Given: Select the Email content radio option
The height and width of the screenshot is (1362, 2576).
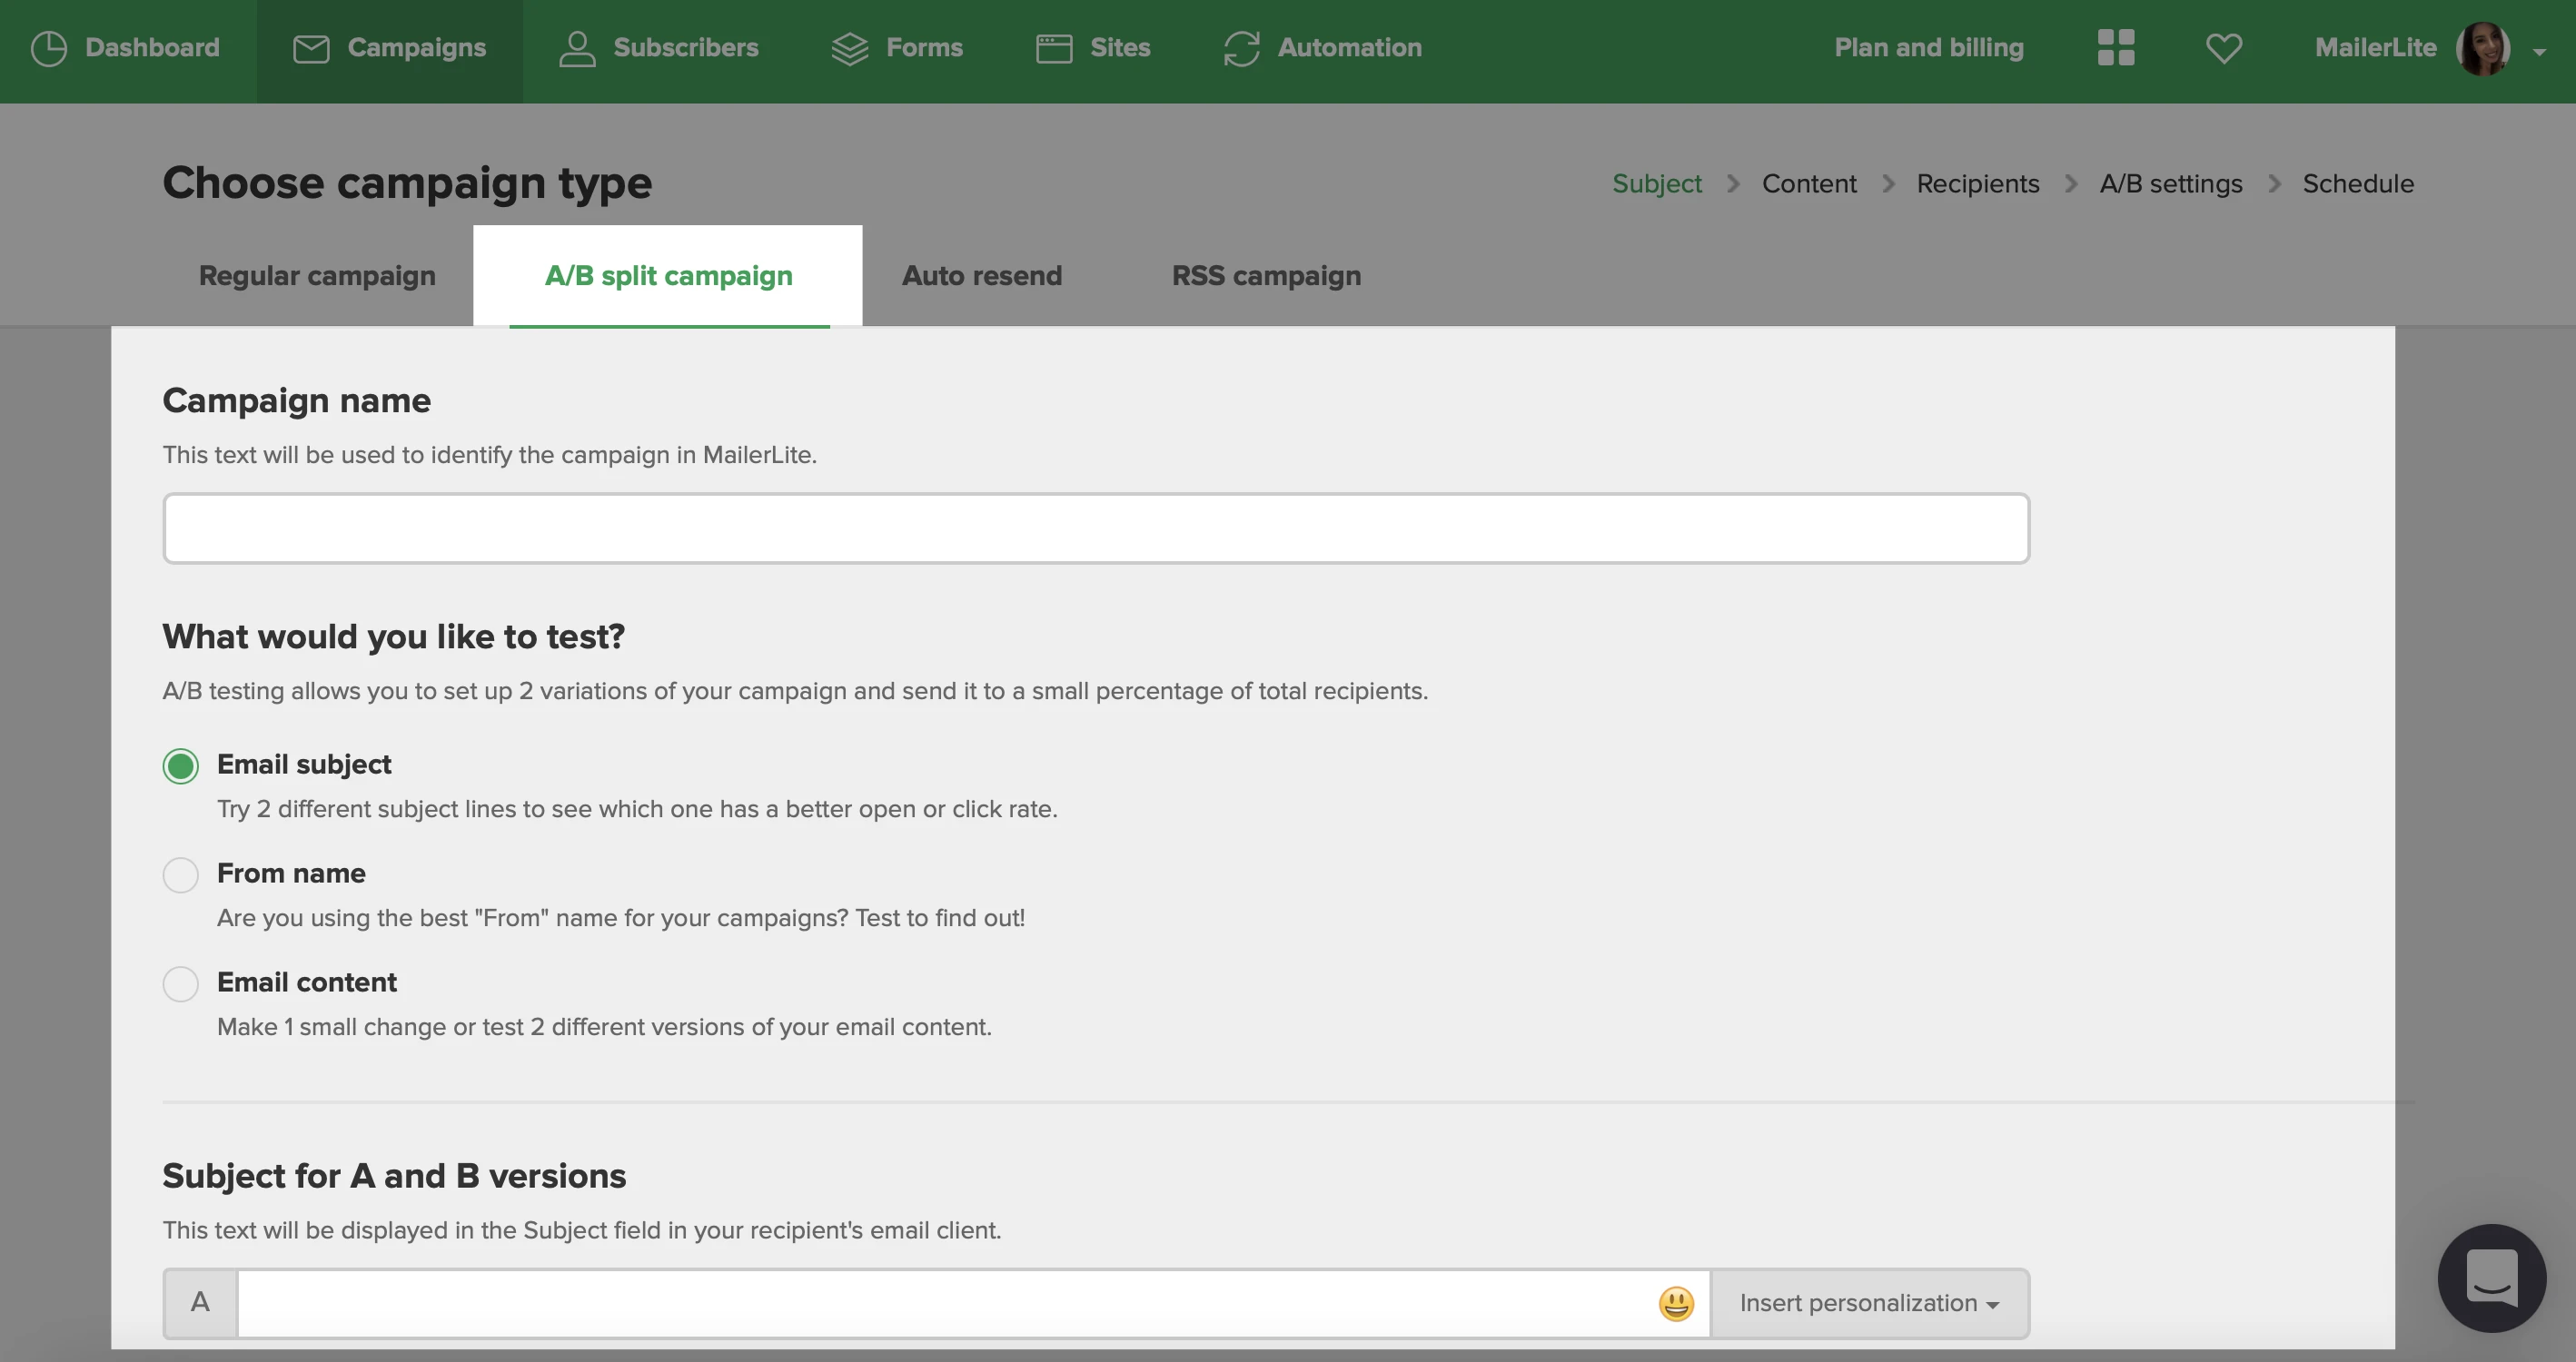Looking at the screenshot, I should point(181,984).
